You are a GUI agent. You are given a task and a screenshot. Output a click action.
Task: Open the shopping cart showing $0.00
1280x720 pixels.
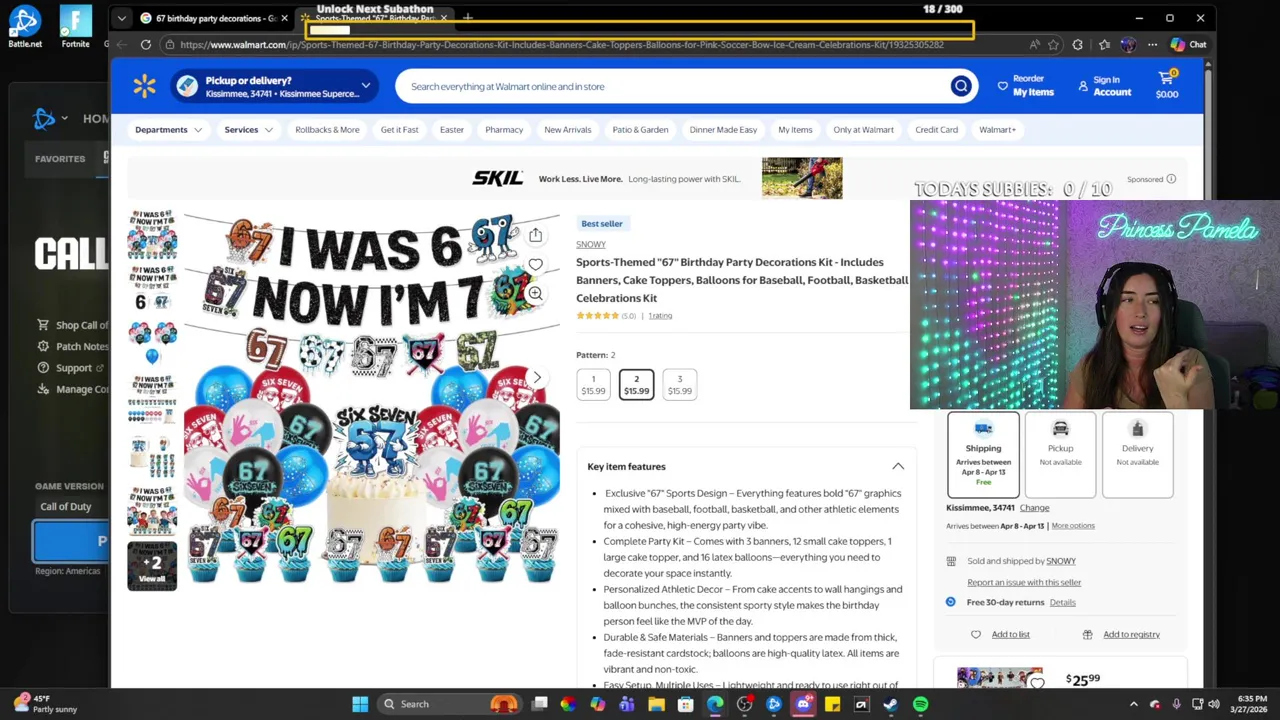tap(1167, 85)
